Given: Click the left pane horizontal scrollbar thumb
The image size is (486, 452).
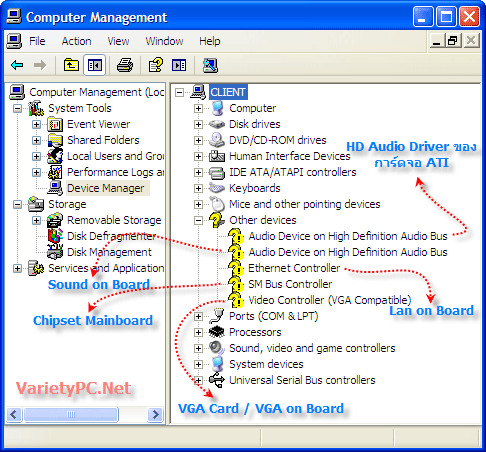Looking at the screenshot, I should 71,415.
